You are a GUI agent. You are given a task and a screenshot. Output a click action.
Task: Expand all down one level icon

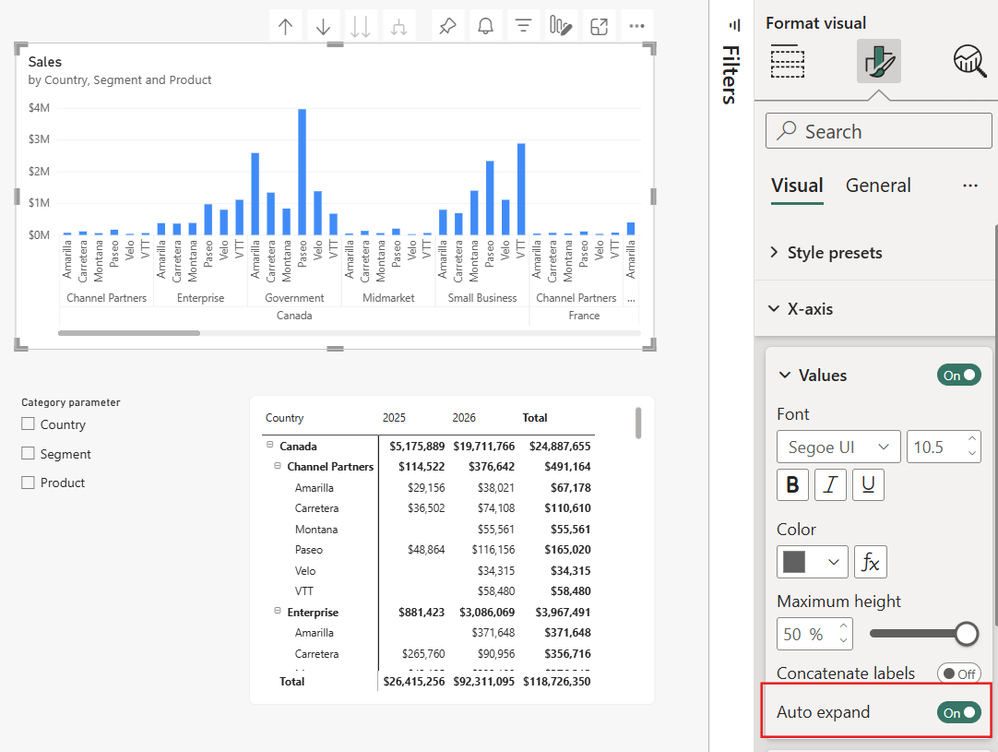[x=399, y=27]
